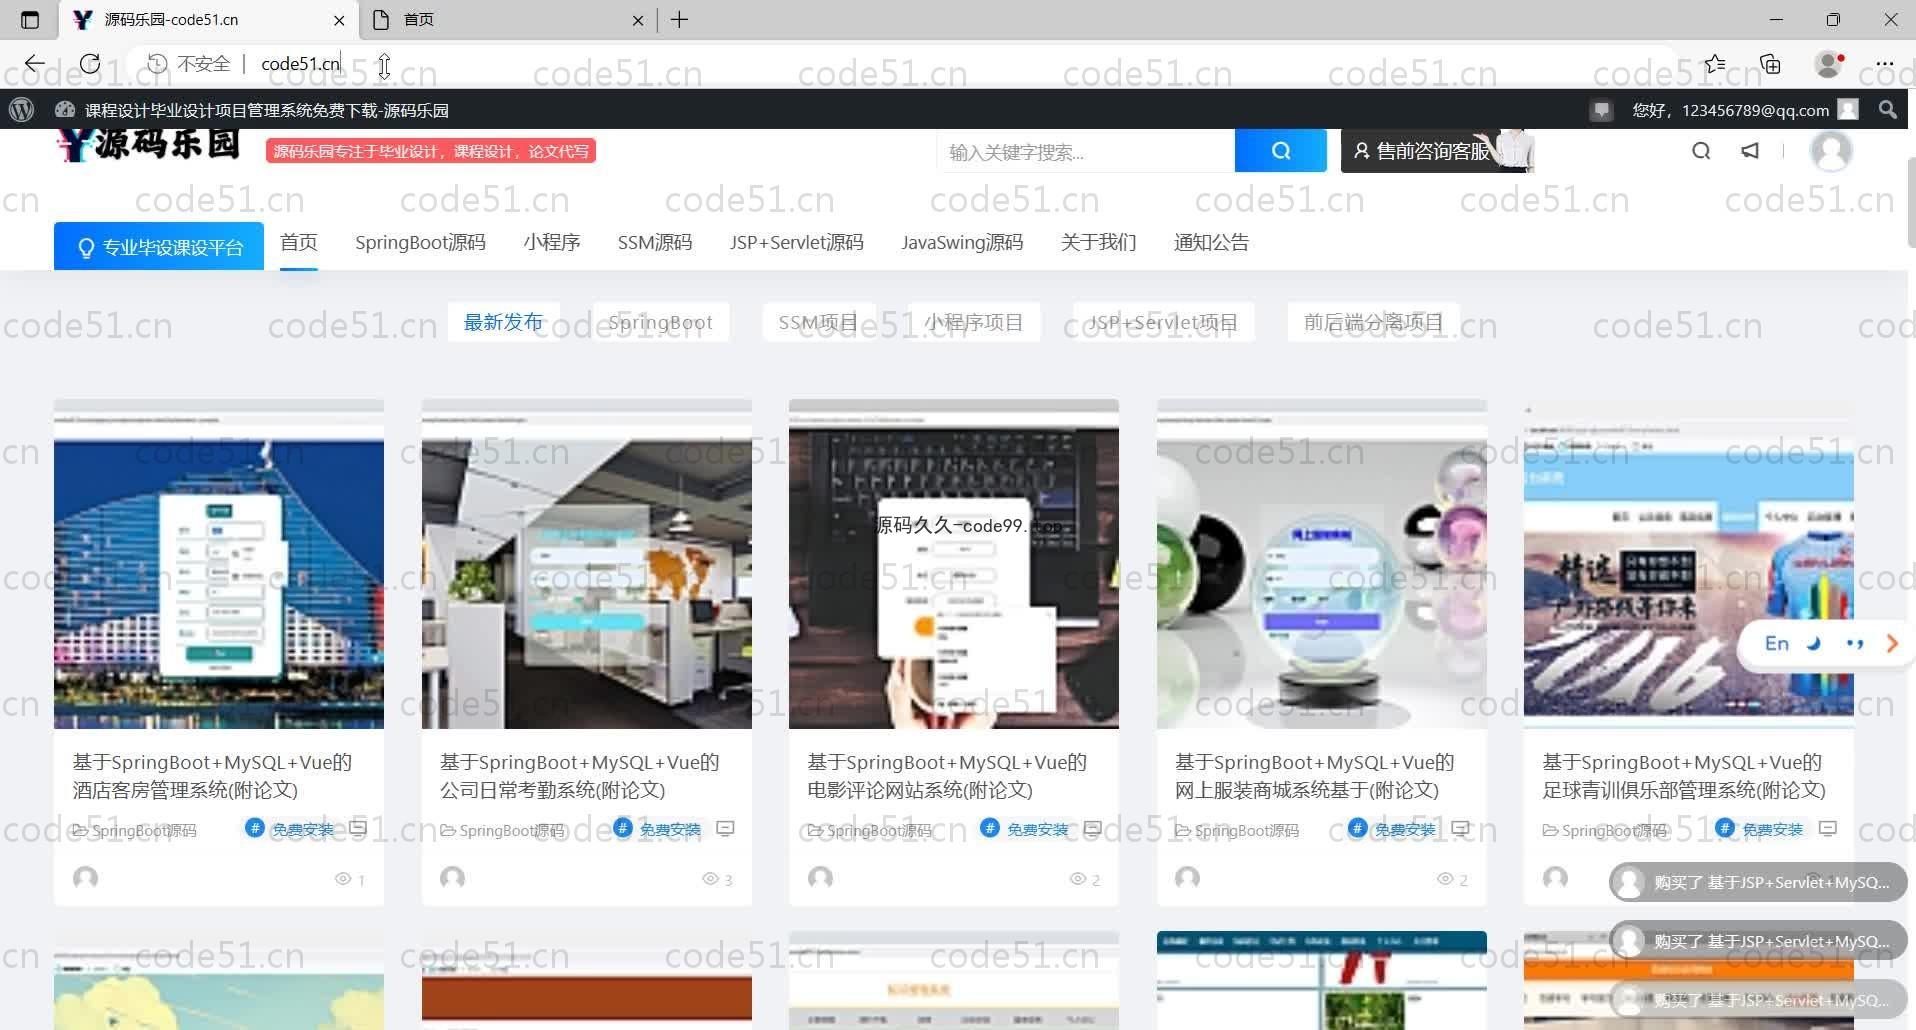The width and height of the screenshot is (1916, 1030).
Task: Open the 公司日常考勤系统 thumbnail image
Action: [x=587, y=564]
